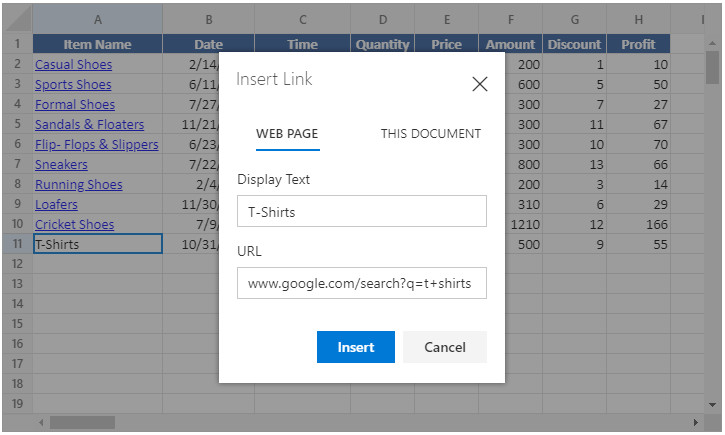The width and height of the screenshot is (725, 435).
Task: Click the vertical scrollbar down arrow
Action: click(x=712, y=404)
